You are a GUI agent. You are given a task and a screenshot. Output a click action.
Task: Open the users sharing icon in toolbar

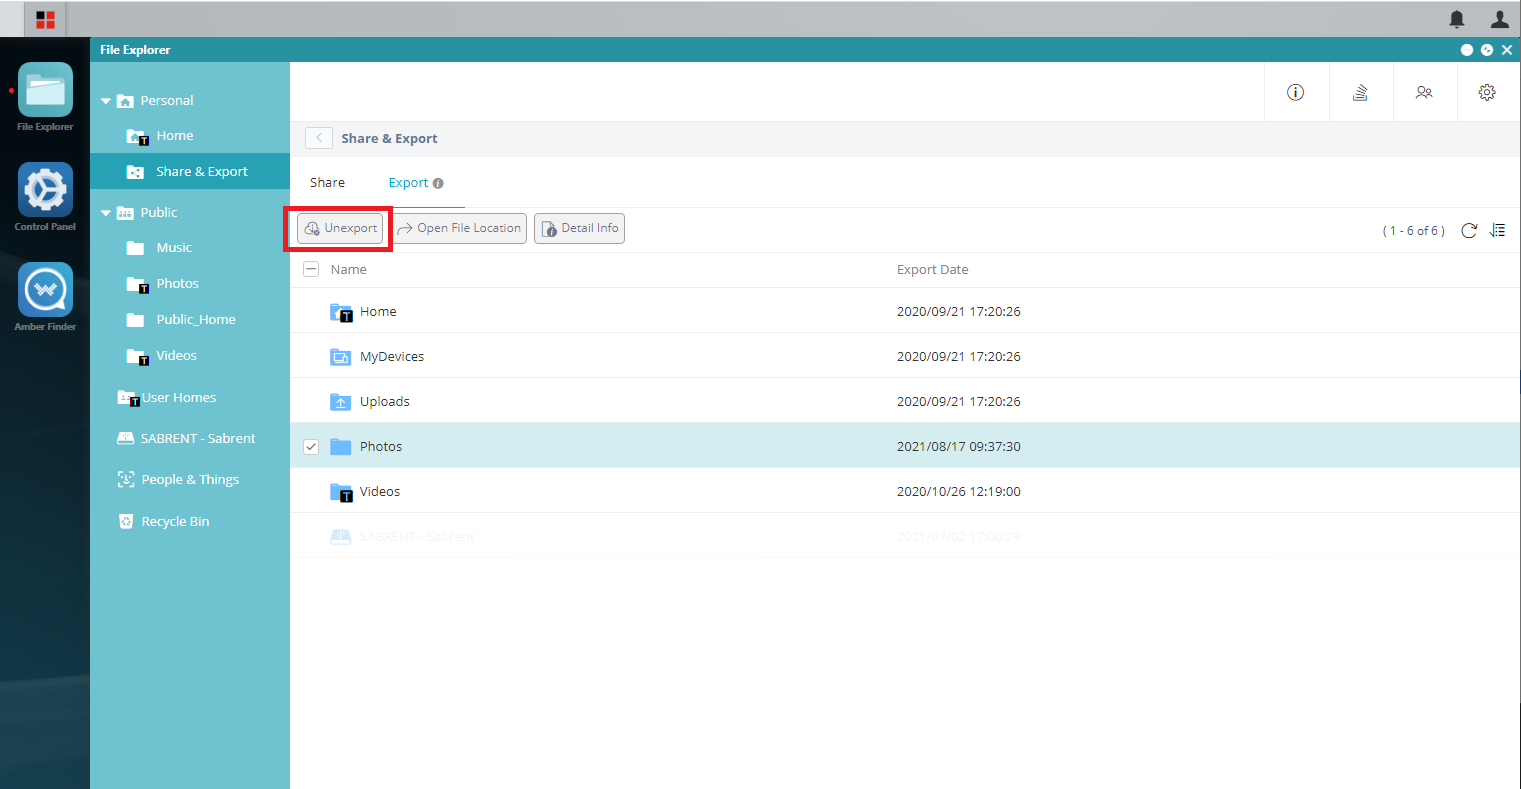tap(1424, 92)
